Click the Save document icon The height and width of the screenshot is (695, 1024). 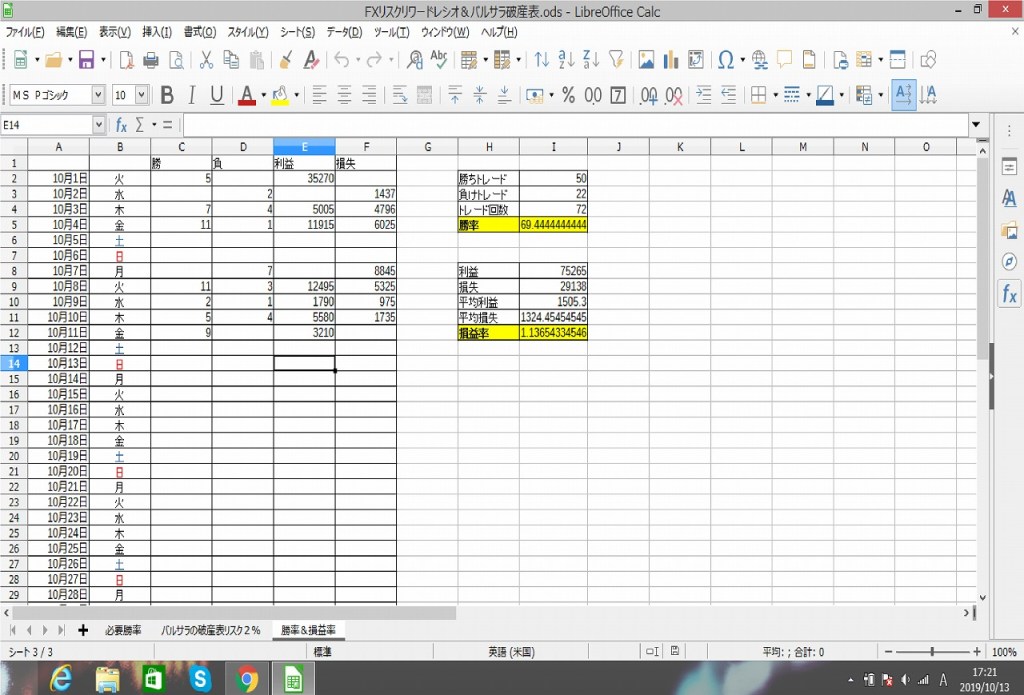(86, 60)
